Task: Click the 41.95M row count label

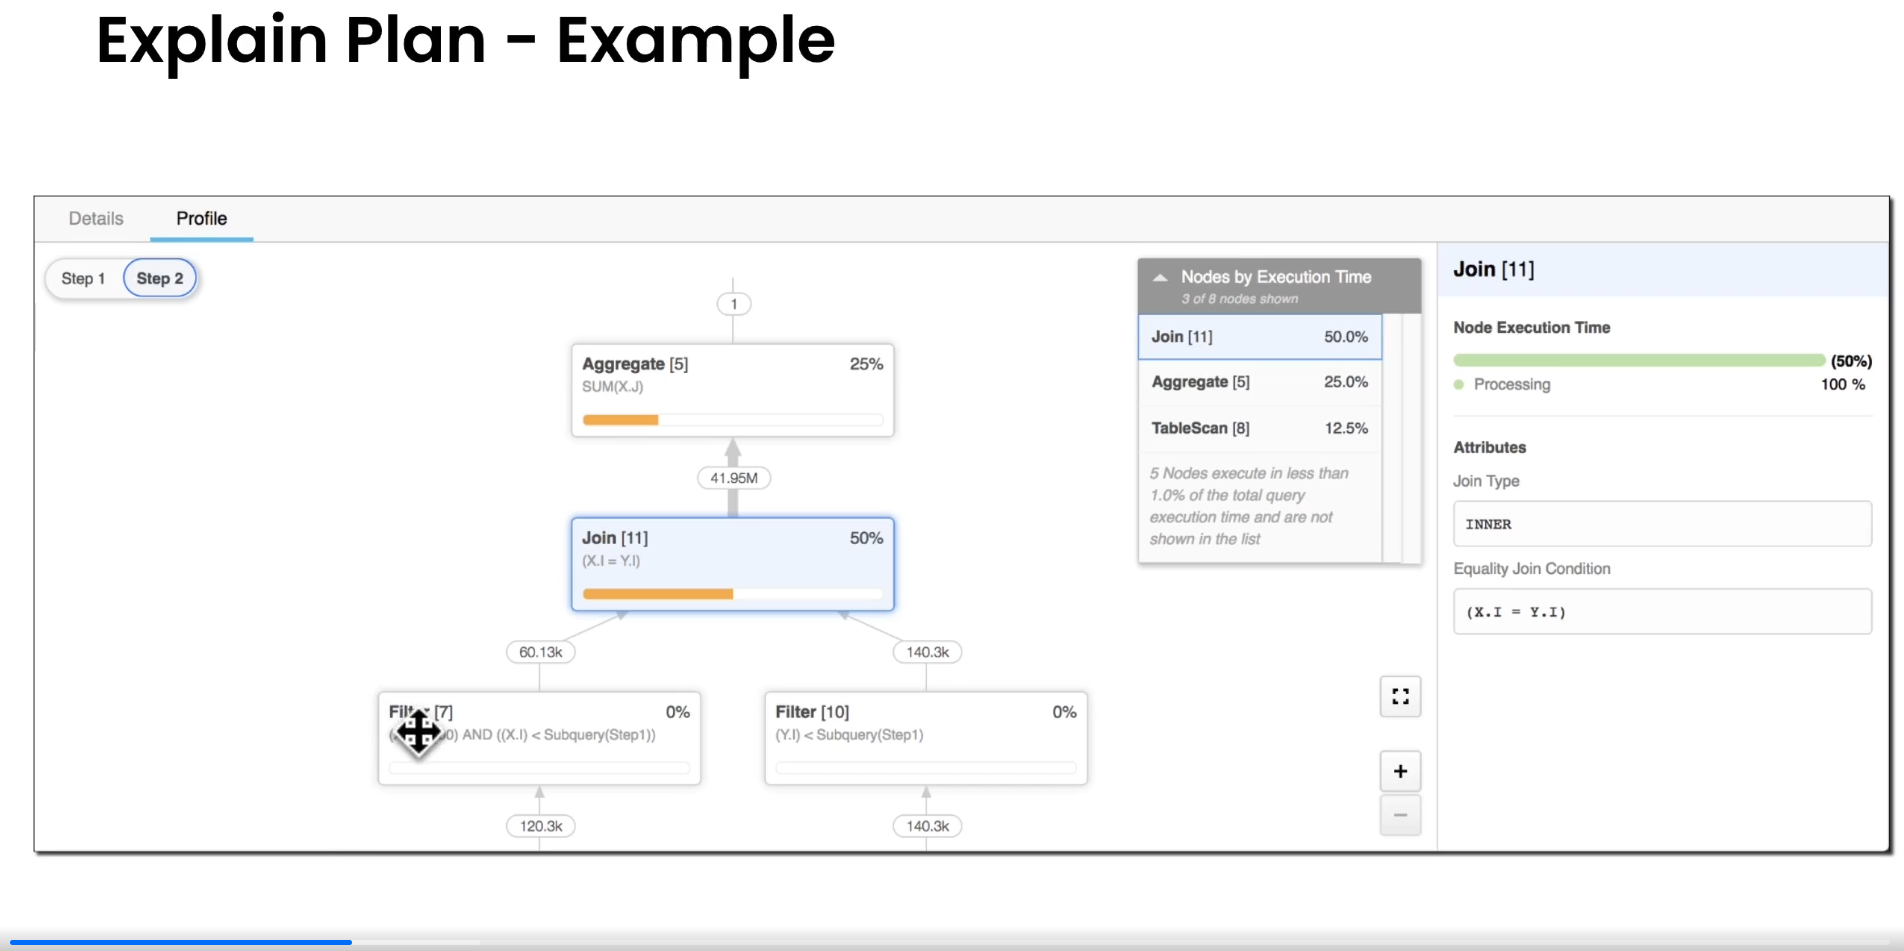Action: click(733, 478)
